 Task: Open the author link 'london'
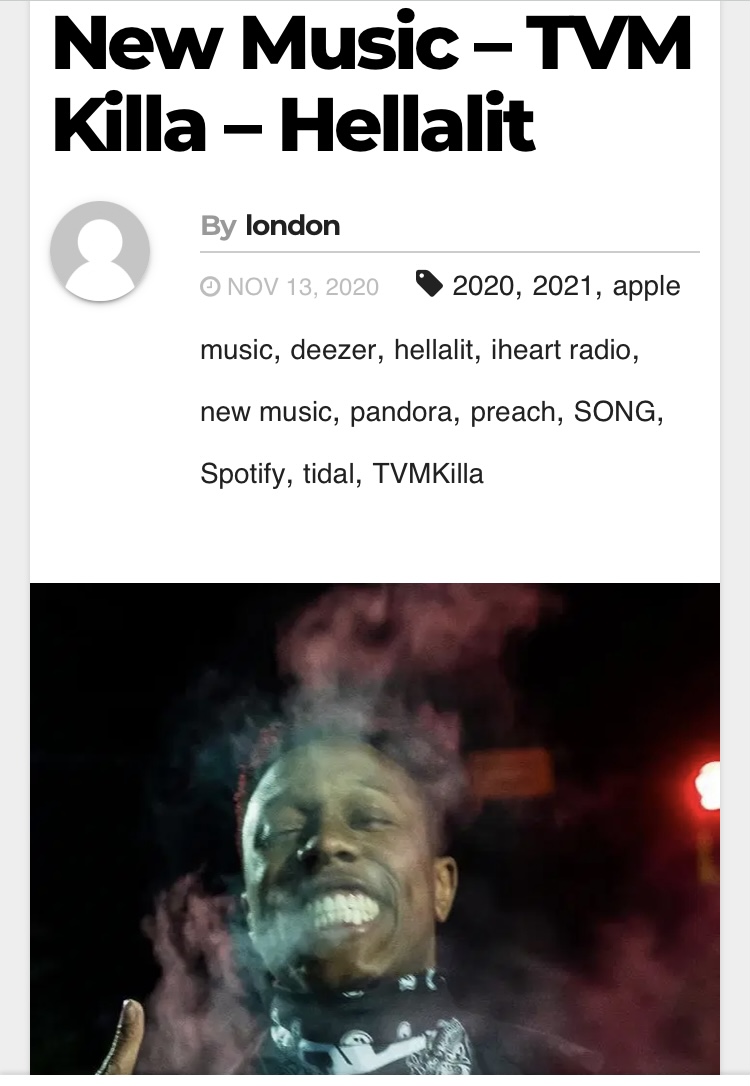click(x=292, y=226)
